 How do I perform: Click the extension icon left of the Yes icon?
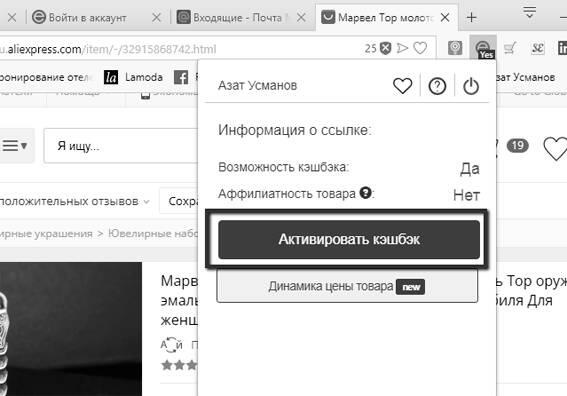(455, 48)
